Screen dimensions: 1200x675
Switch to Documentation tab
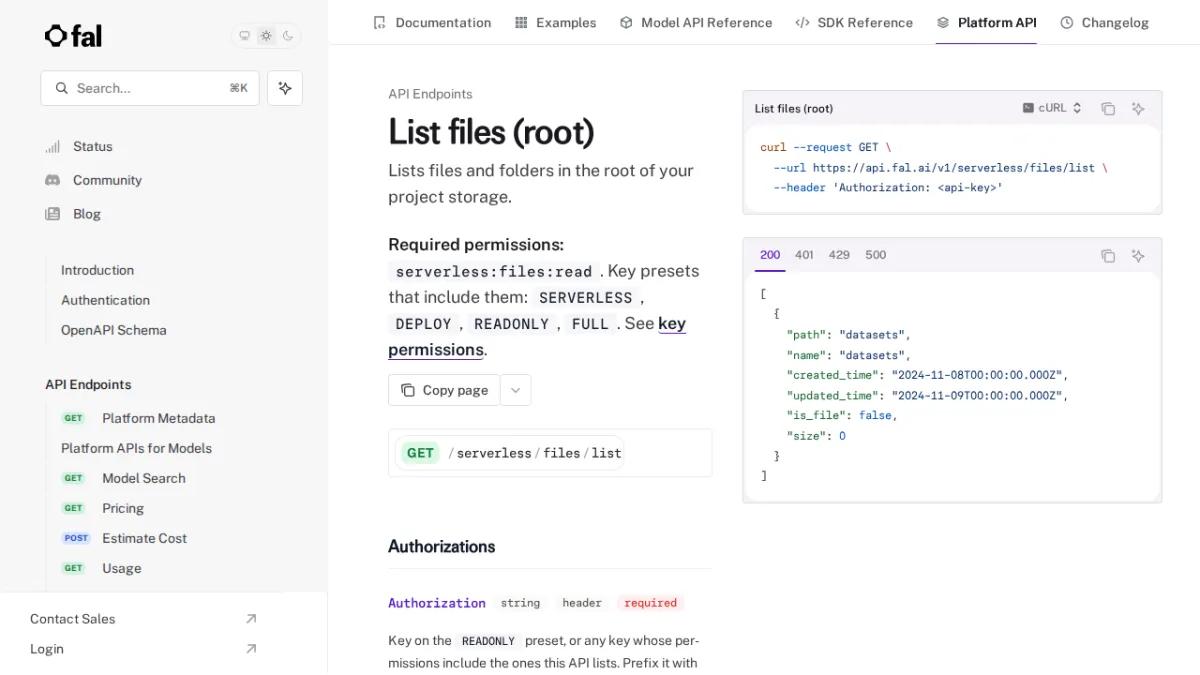coord(432,22)
